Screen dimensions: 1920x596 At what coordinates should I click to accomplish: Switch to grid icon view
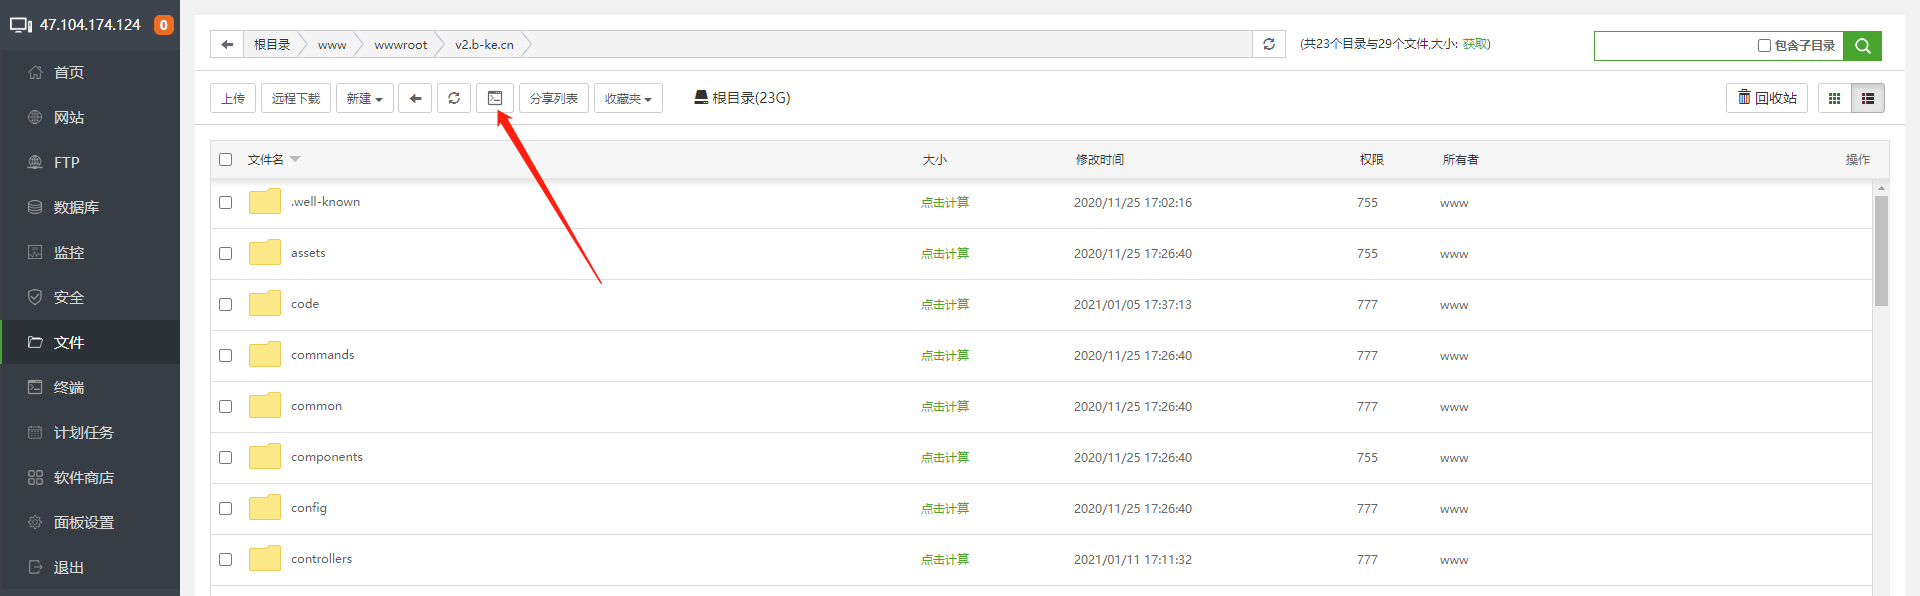(x=1834, y=98)
